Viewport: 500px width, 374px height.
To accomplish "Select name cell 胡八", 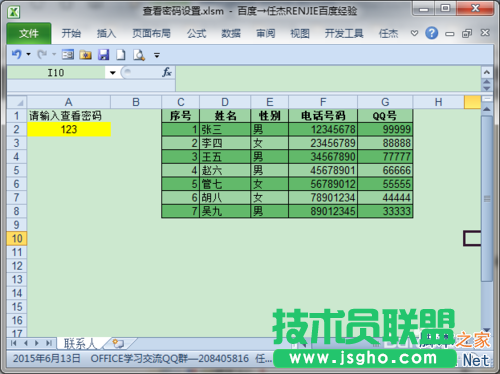I will pyautogui.click(x=225, y=198).
